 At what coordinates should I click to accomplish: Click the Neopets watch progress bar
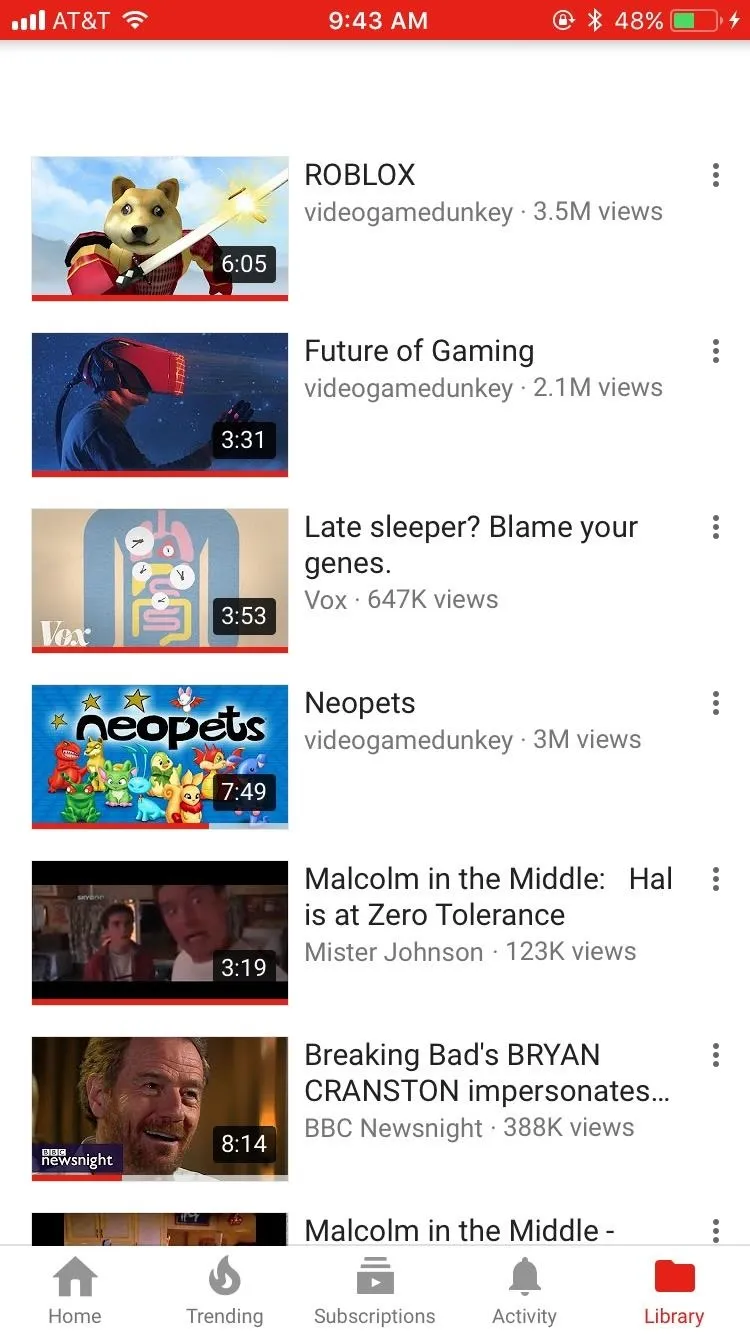click(160, 826)
